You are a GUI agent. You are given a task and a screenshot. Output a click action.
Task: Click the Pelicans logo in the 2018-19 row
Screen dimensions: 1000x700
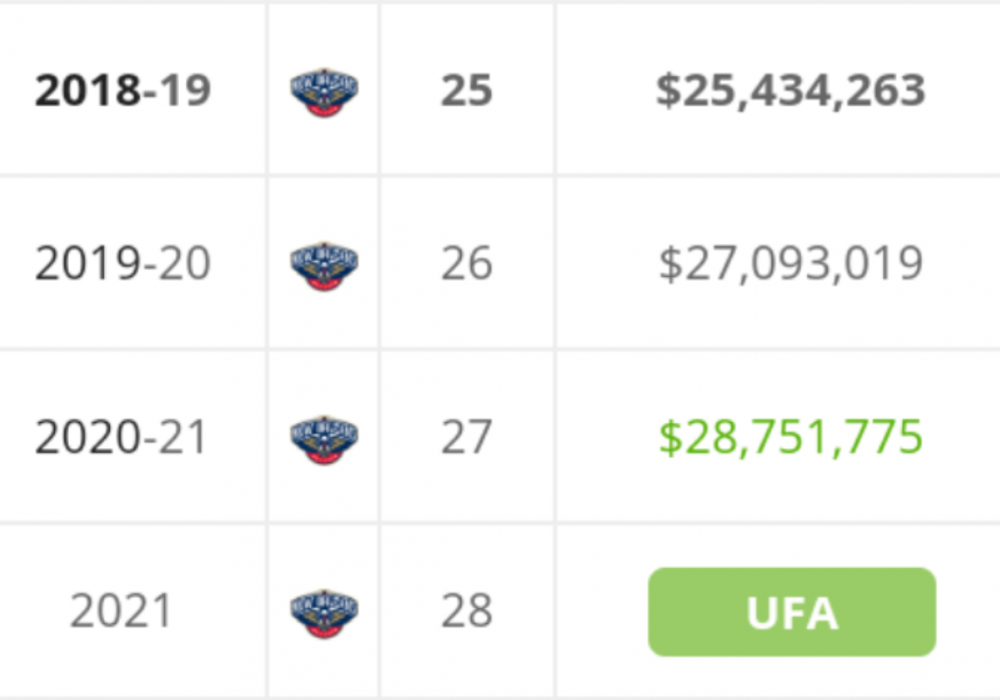point(323,92)
